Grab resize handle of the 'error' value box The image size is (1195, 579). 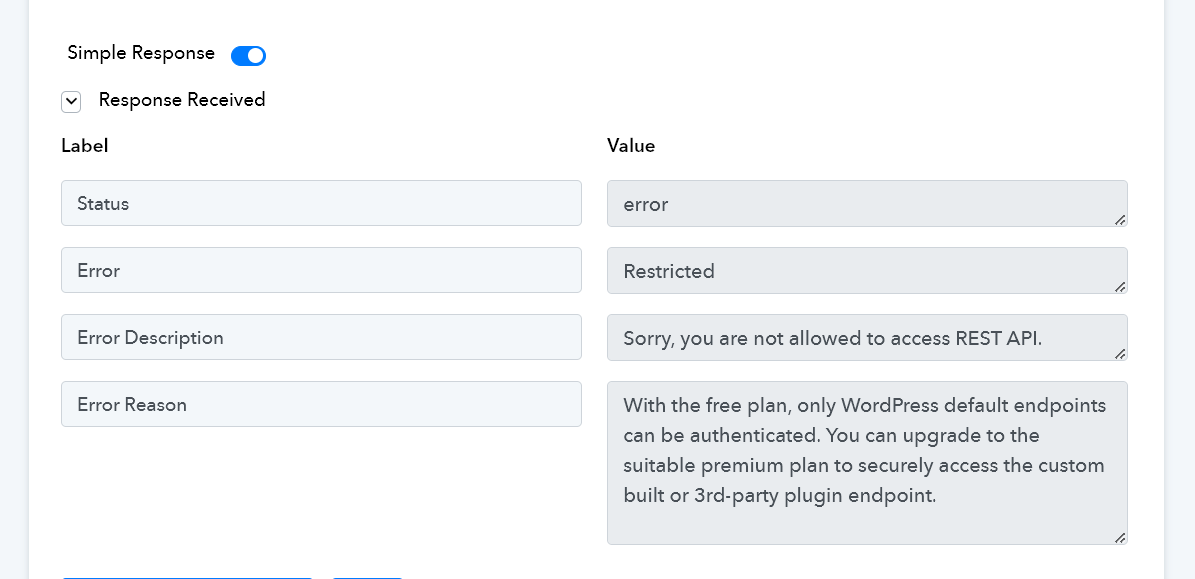click(x=1120, y=220)
